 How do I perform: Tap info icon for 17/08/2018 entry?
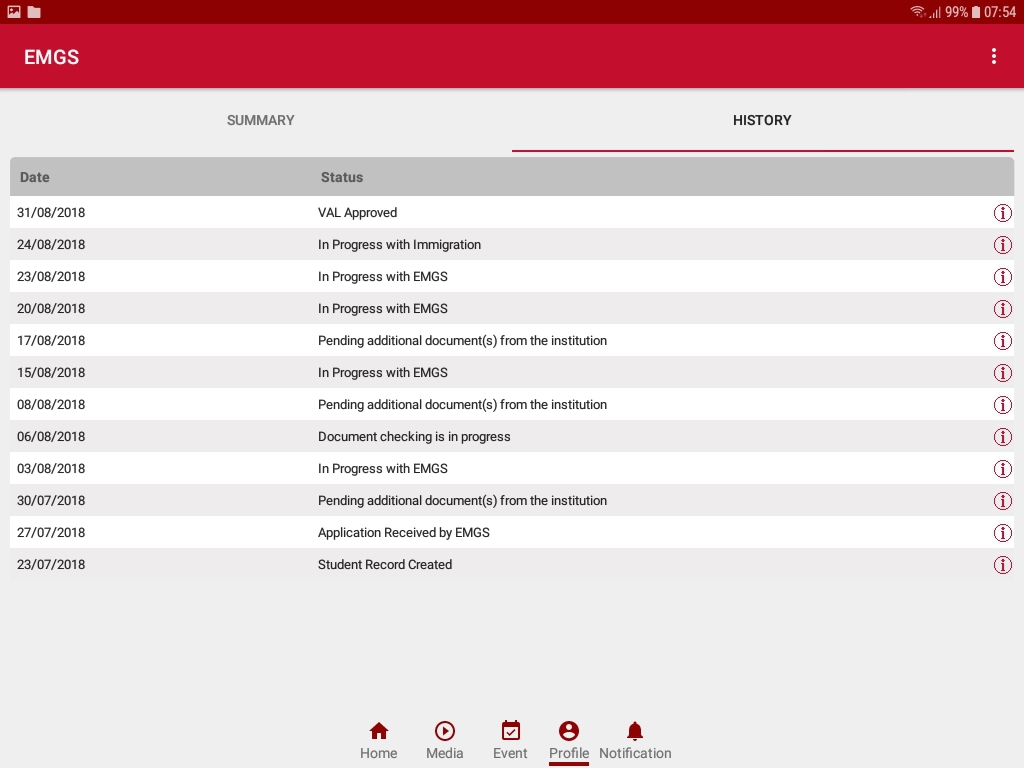tap(1002, 341)
